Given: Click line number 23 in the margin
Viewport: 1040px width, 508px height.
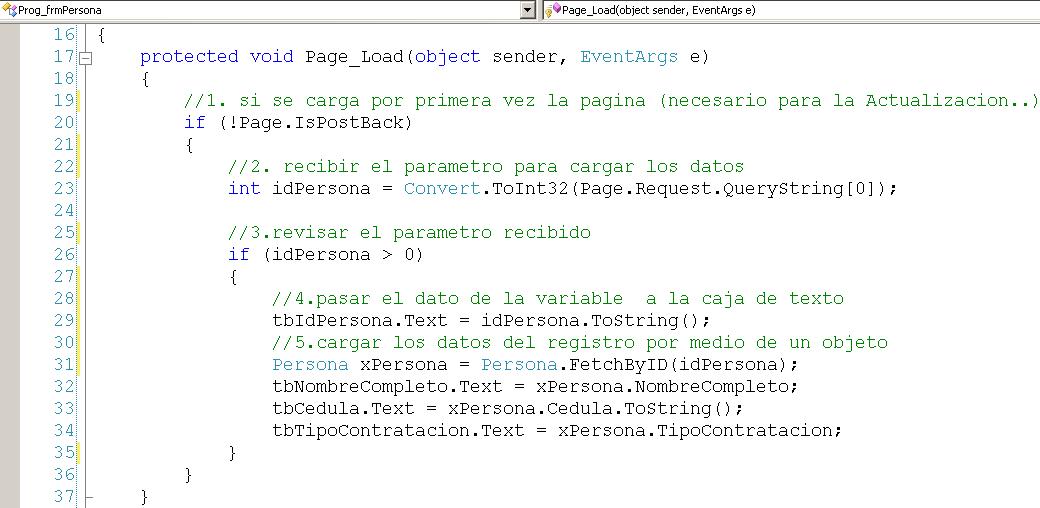Looking at the screenshot, I should coord(64,188).
